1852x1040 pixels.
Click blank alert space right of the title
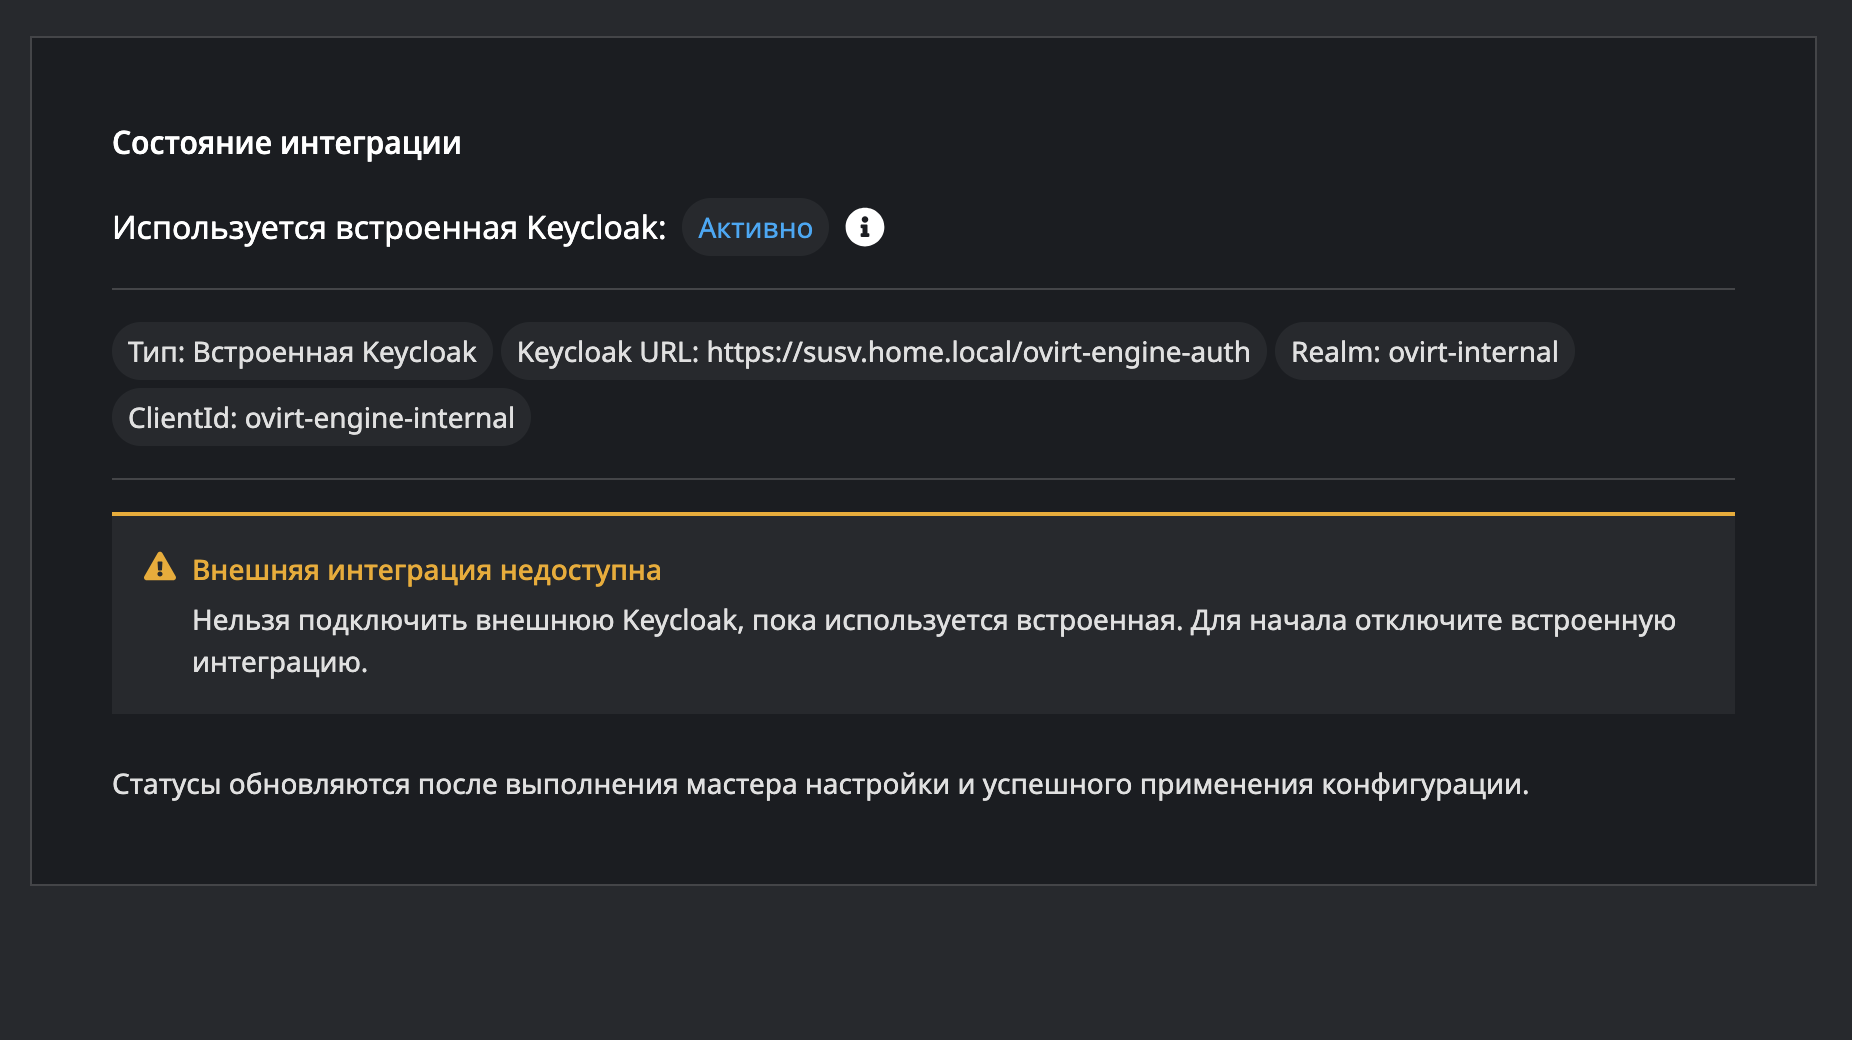click(1200, 570)
